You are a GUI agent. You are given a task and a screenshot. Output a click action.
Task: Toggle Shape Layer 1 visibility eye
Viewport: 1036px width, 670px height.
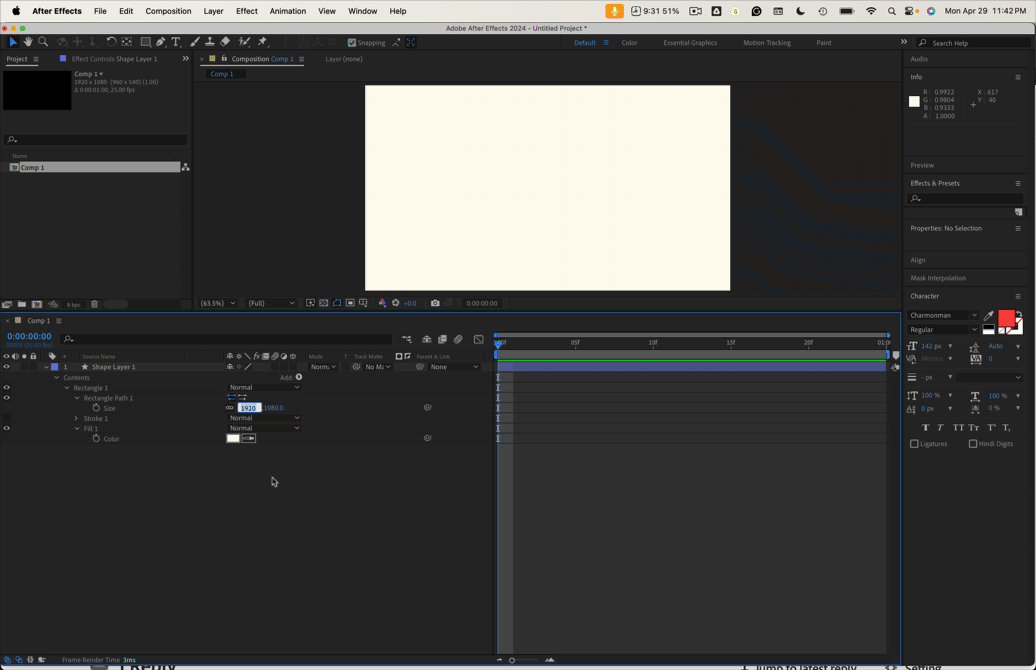coord(7,367)
